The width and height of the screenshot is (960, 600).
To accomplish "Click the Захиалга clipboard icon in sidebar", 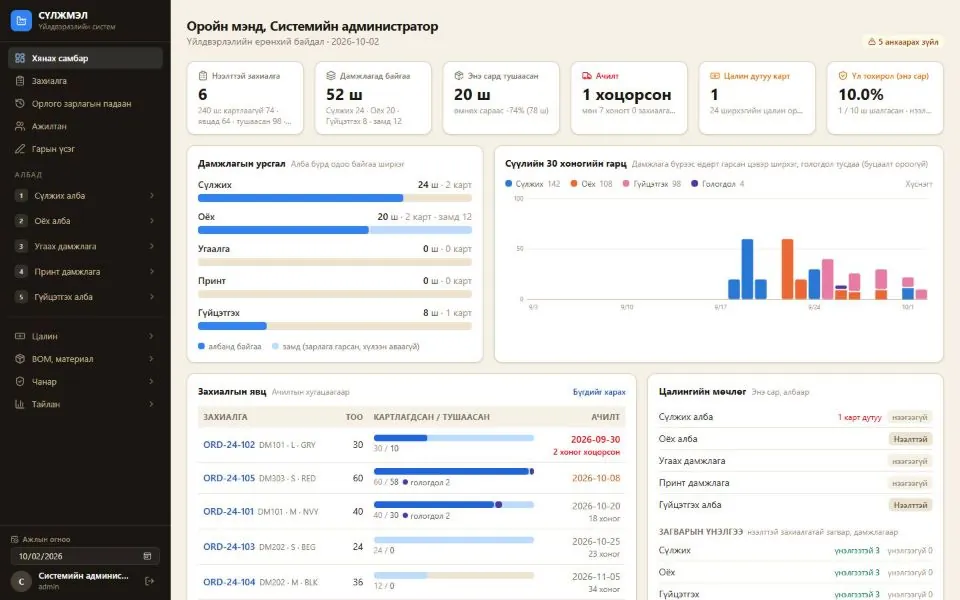I will [x=20, y=81].
